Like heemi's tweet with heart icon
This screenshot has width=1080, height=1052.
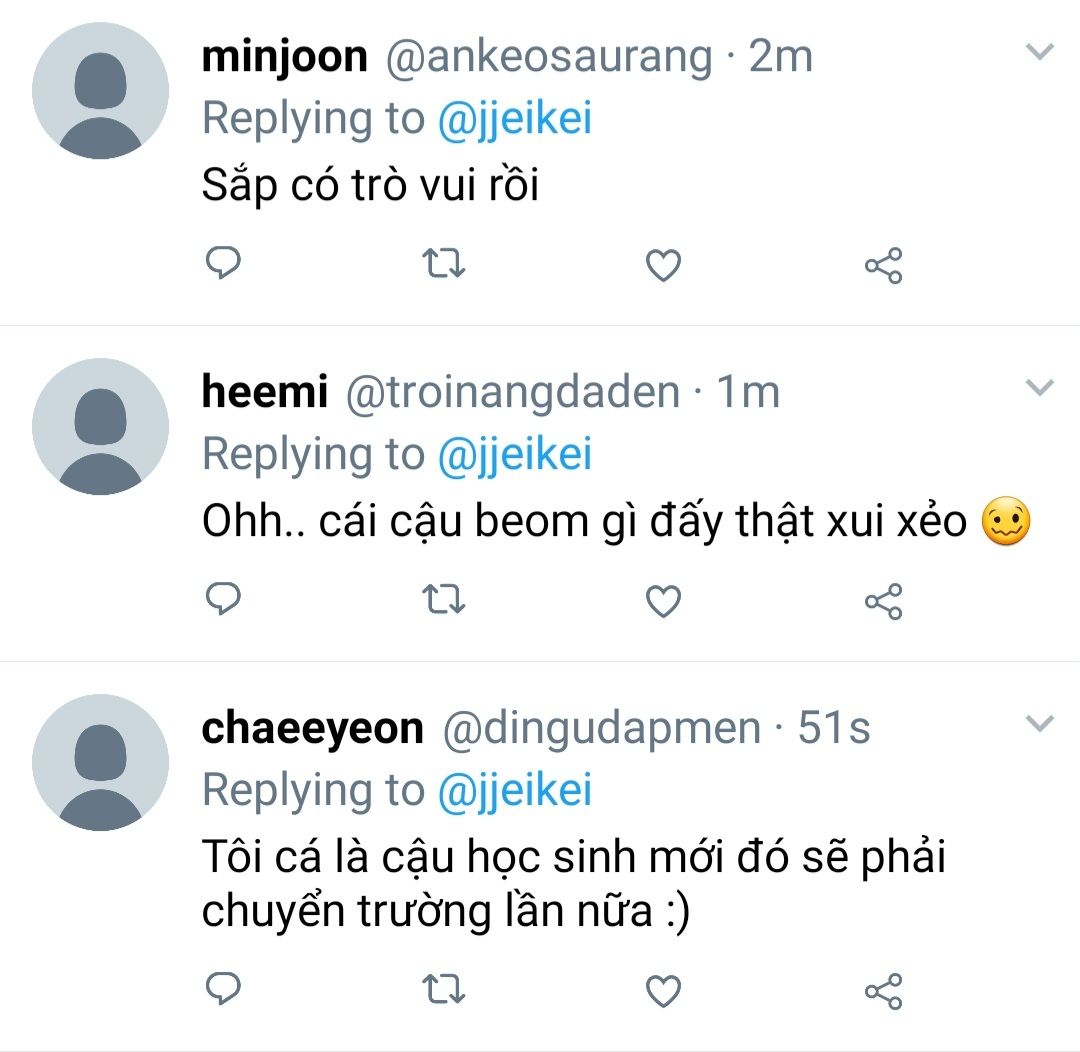coord(663,601)
